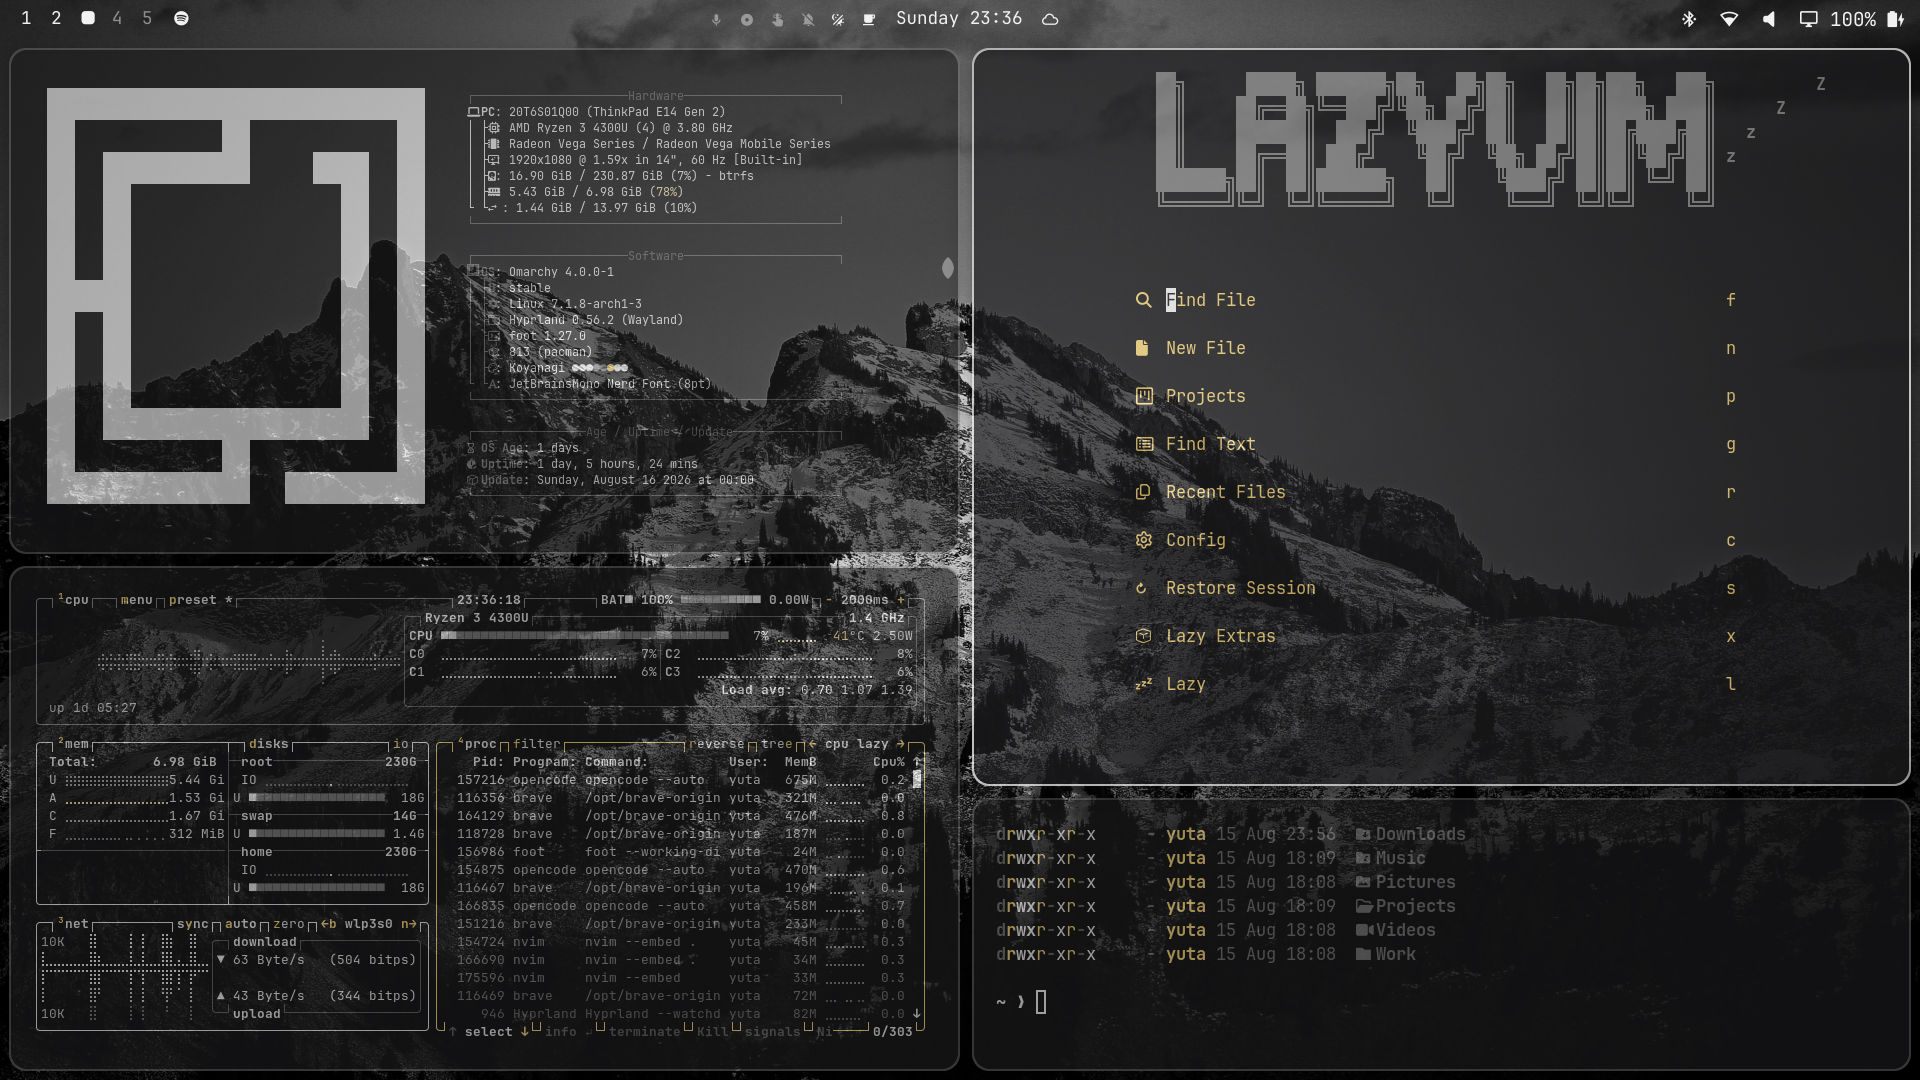The height and width of the screenshot is (1080, 1920).
Task: Decrease btop update interval with minus
Action: [829, 600]
